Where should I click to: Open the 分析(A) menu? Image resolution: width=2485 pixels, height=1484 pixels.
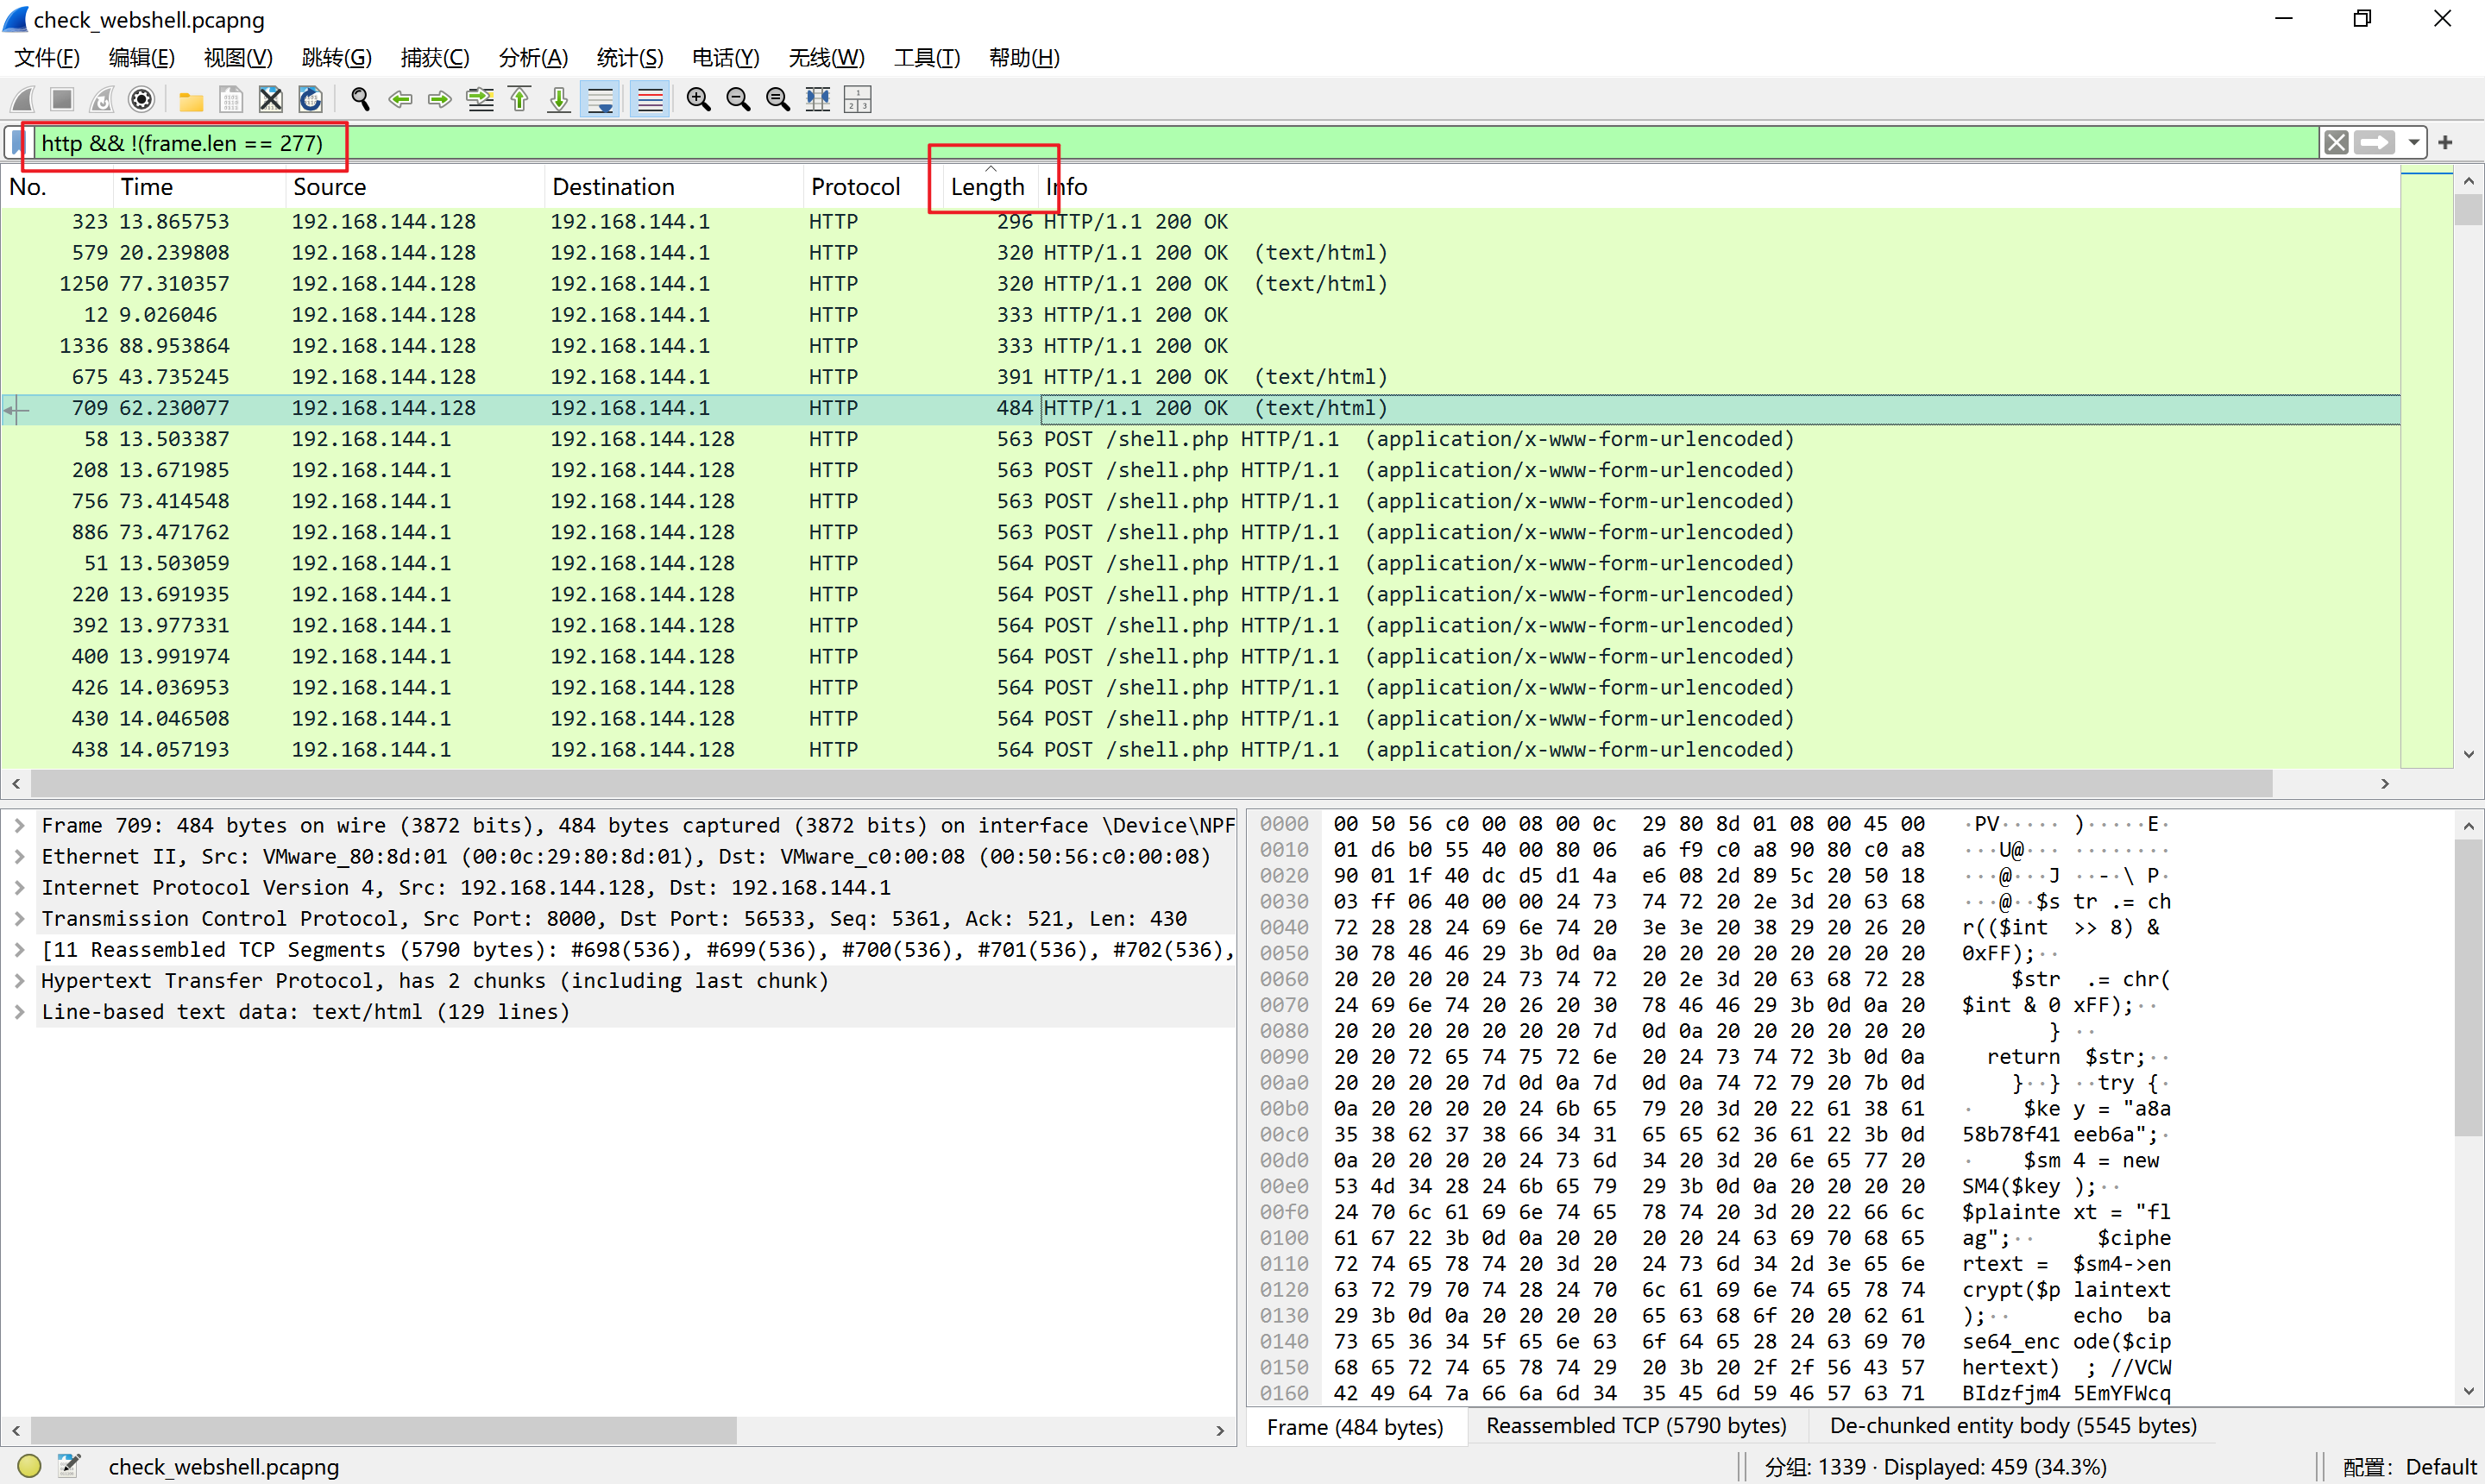coord(533,58)
